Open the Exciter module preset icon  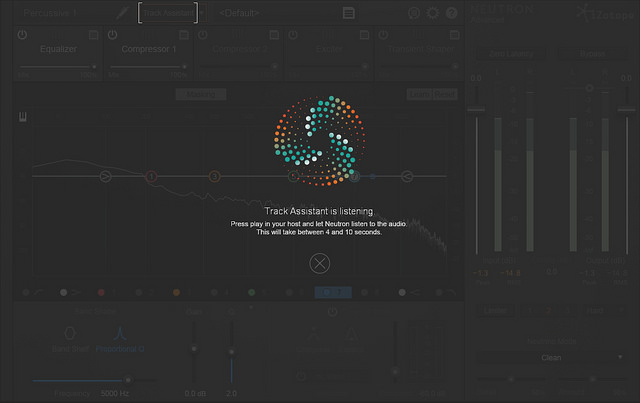tap(364, 35)
